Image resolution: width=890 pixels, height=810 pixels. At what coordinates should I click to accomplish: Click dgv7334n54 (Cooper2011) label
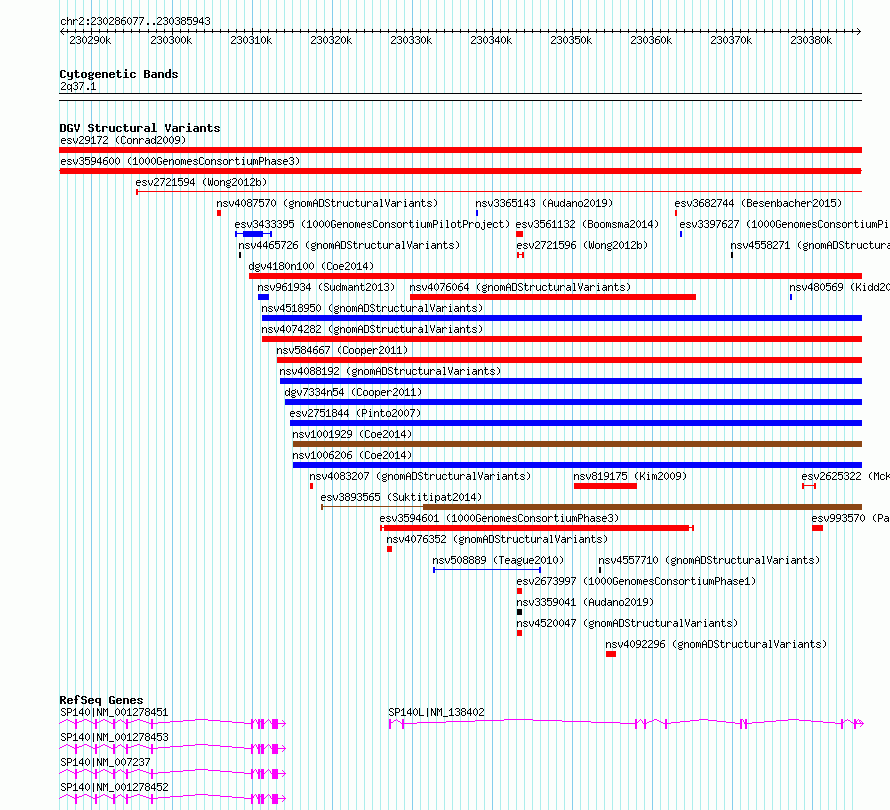pyautogui.click(x=353, y=392)
